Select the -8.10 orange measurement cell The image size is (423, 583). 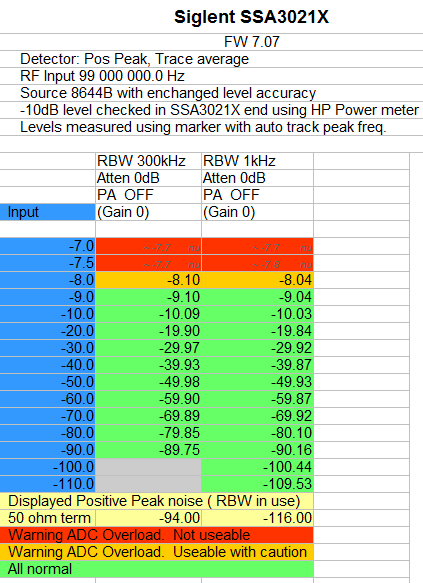tap(149, 280)
